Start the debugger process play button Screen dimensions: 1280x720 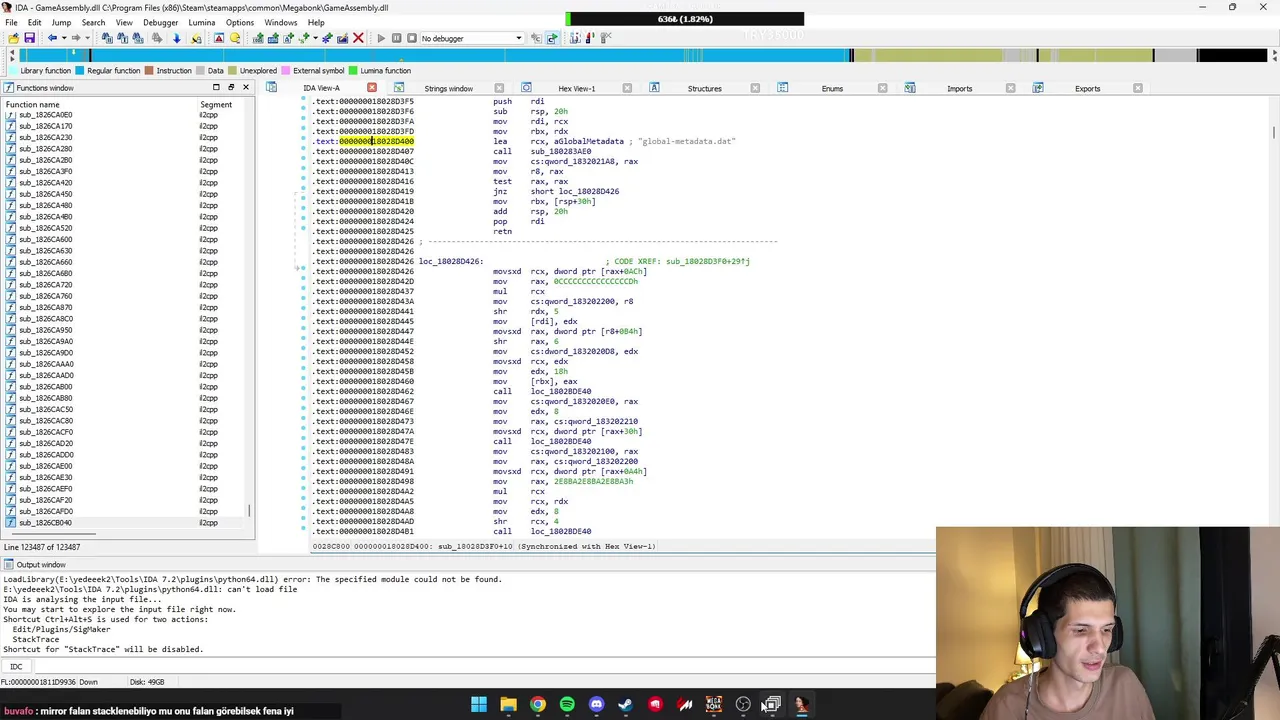tap(380, 38)
